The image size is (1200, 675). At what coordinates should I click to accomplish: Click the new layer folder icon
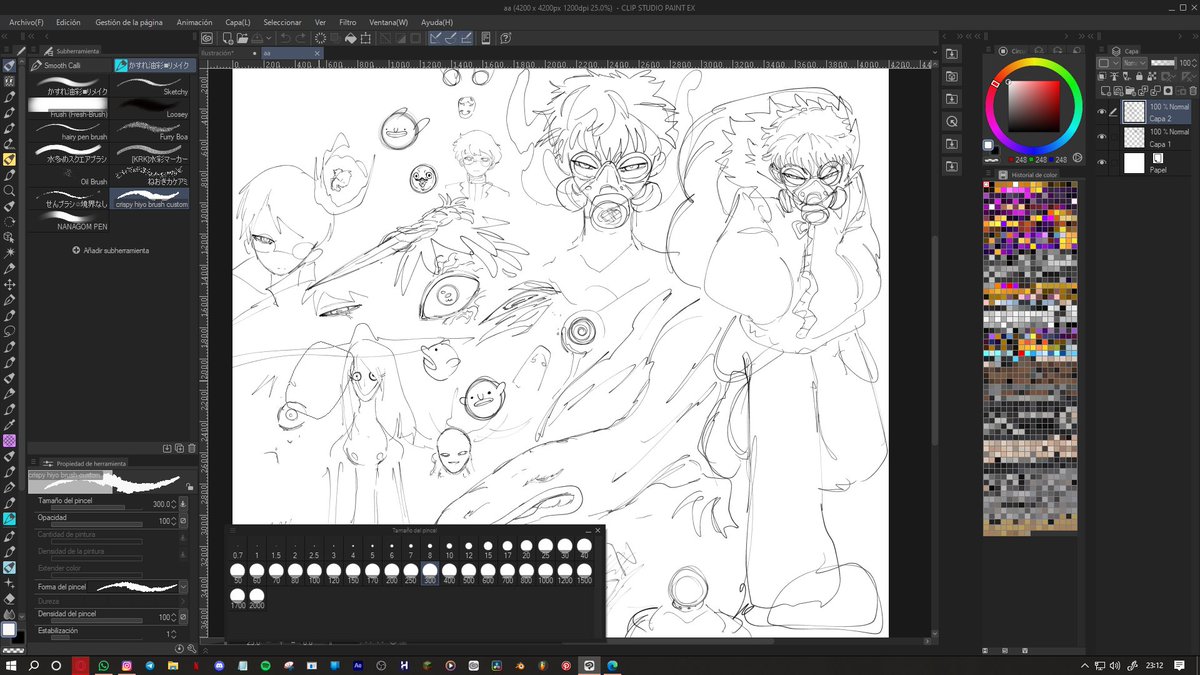click(1130, 91)
